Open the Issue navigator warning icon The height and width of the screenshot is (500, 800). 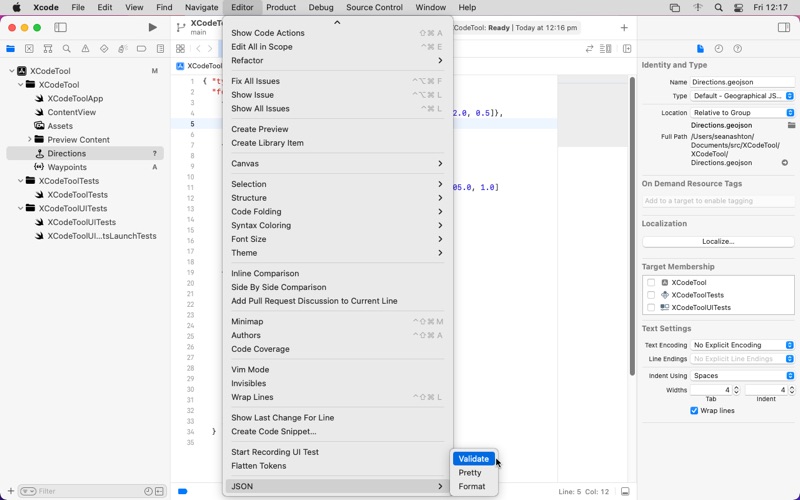click(x=85, y=48)
